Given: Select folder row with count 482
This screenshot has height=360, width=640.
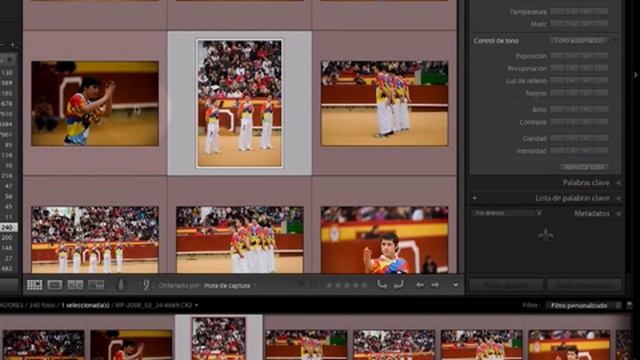Looking at the screenshot, I should (x=9, y=269).
